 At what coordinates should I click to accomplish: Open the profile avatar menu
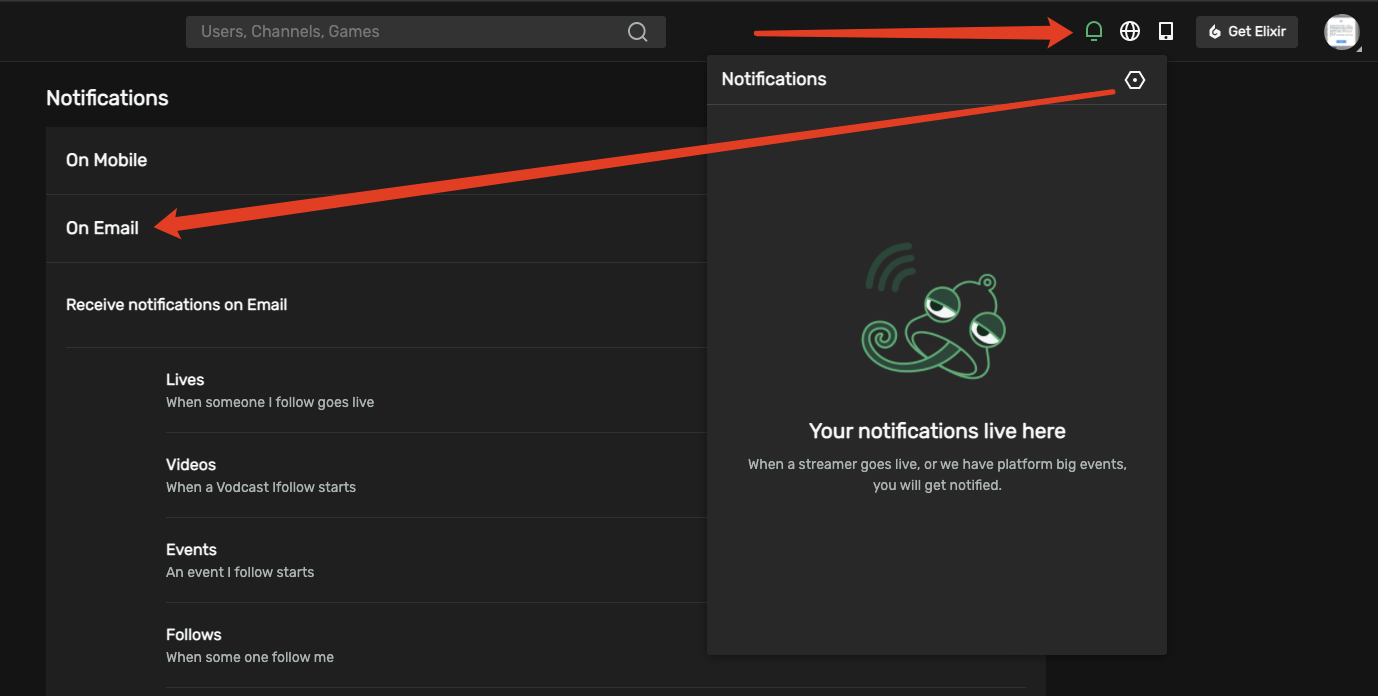click(1341, 31)
